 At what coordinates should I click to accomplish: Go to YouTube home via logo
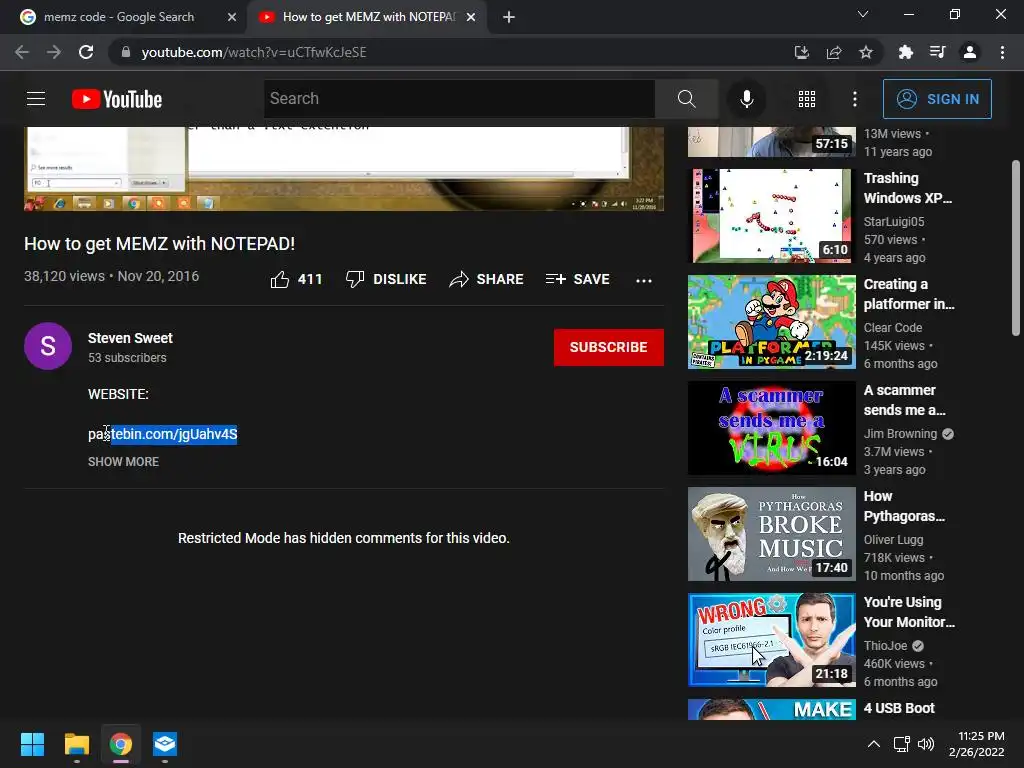pyautogui.click(x=117, y=99)
